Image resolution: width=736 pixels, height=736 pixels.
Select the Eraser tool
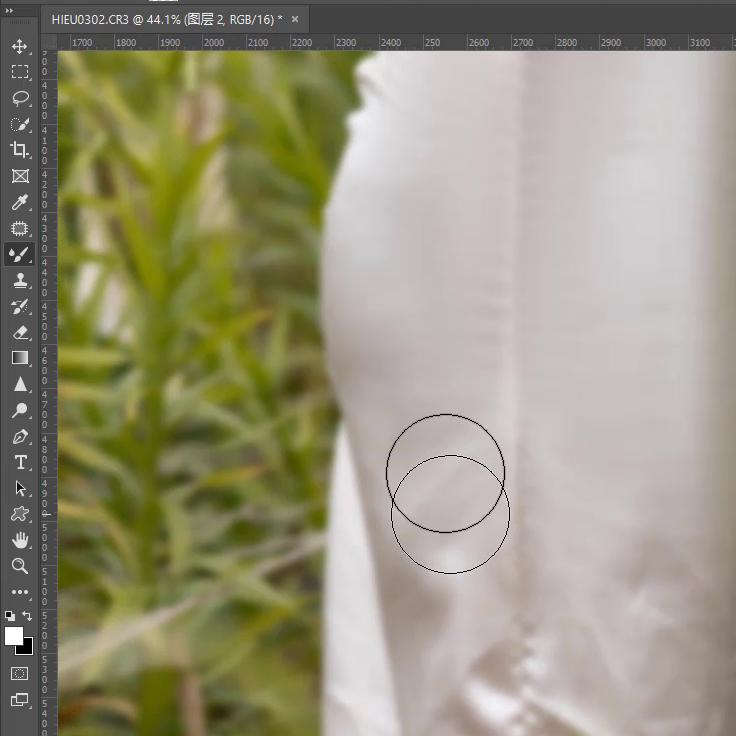[19, 332]
